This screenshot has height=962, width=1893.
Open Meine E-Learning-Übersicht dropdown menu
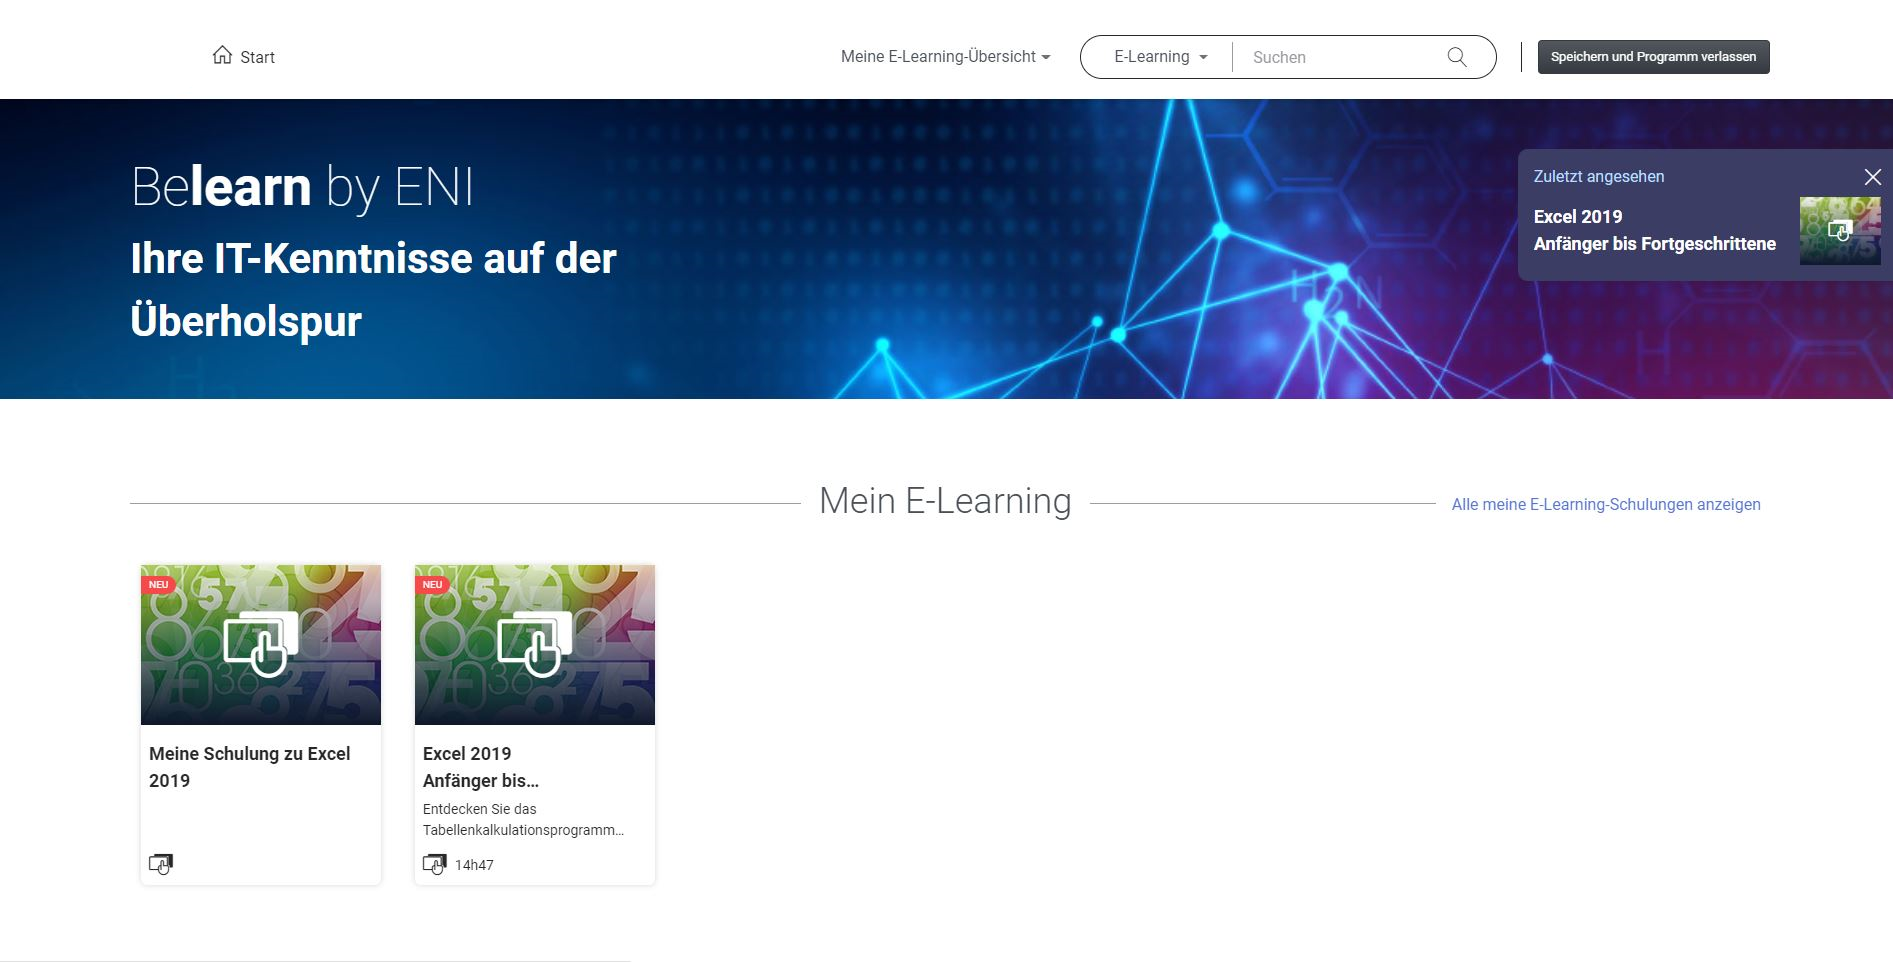pos(945,57)
